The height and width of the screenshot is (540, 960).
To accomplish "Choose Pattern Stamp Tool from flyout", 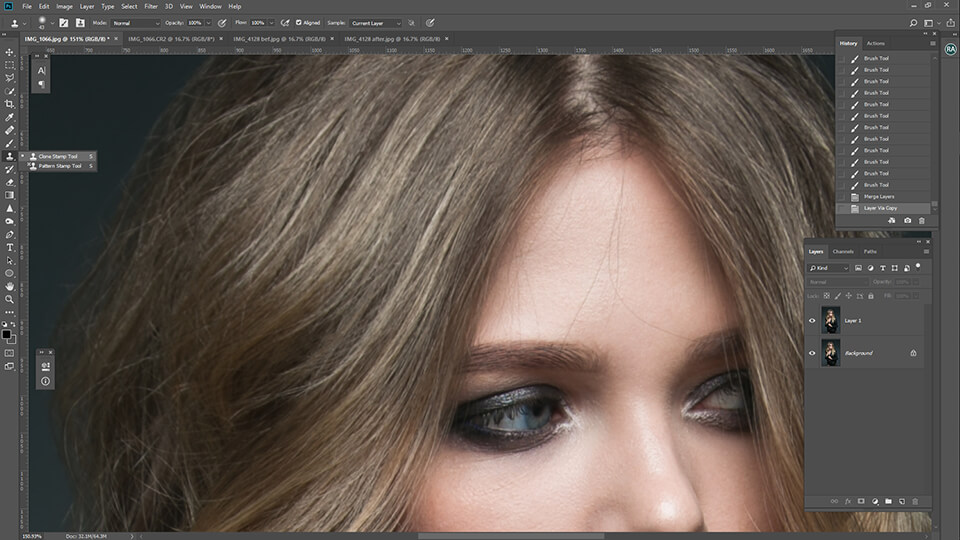I will click(60, 166).
